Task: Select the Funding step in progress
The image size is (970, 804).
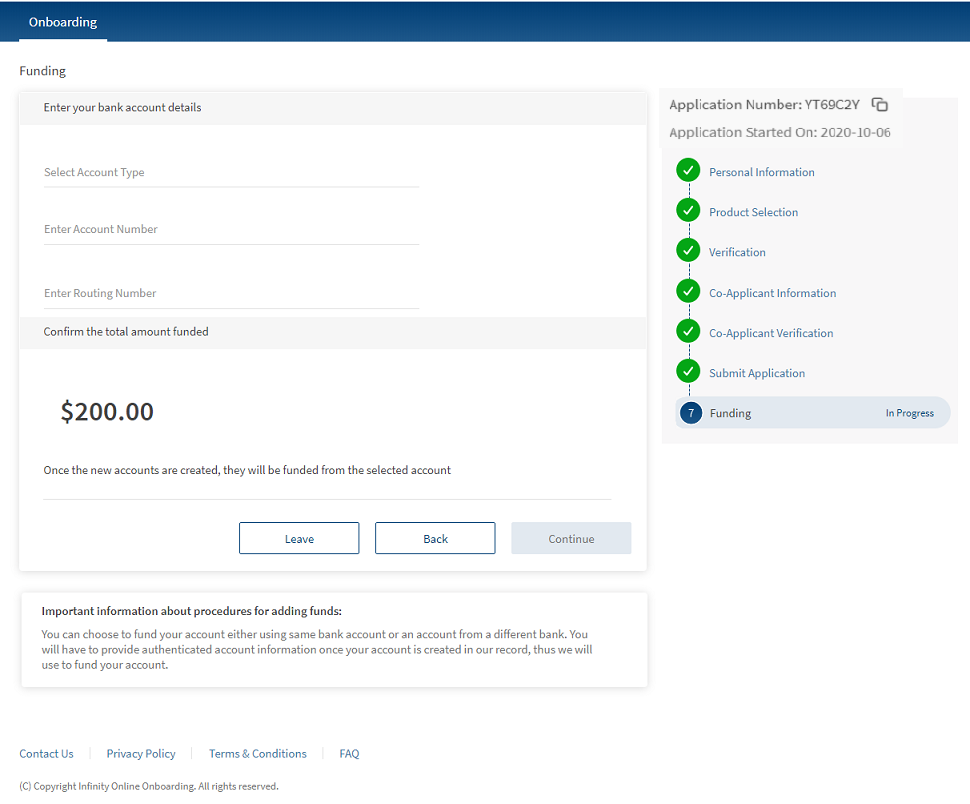Action: (x=812, y=413)
